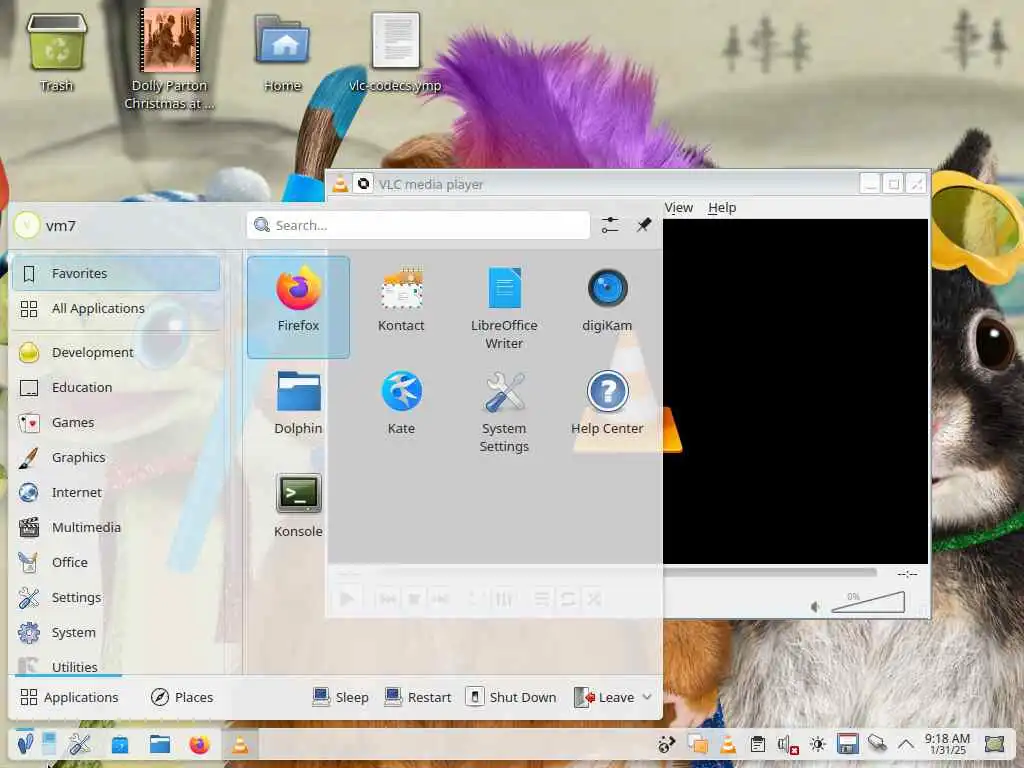Click the VLC volume slider

point(868,602)
